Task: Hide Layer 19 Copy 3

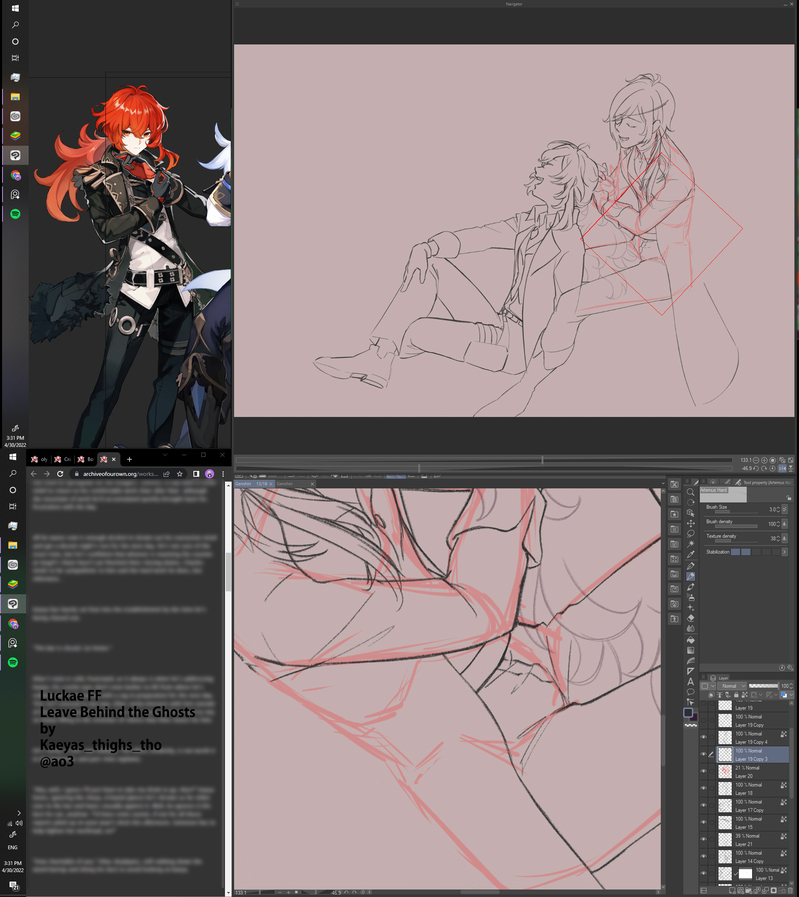Action: point(703,755)
